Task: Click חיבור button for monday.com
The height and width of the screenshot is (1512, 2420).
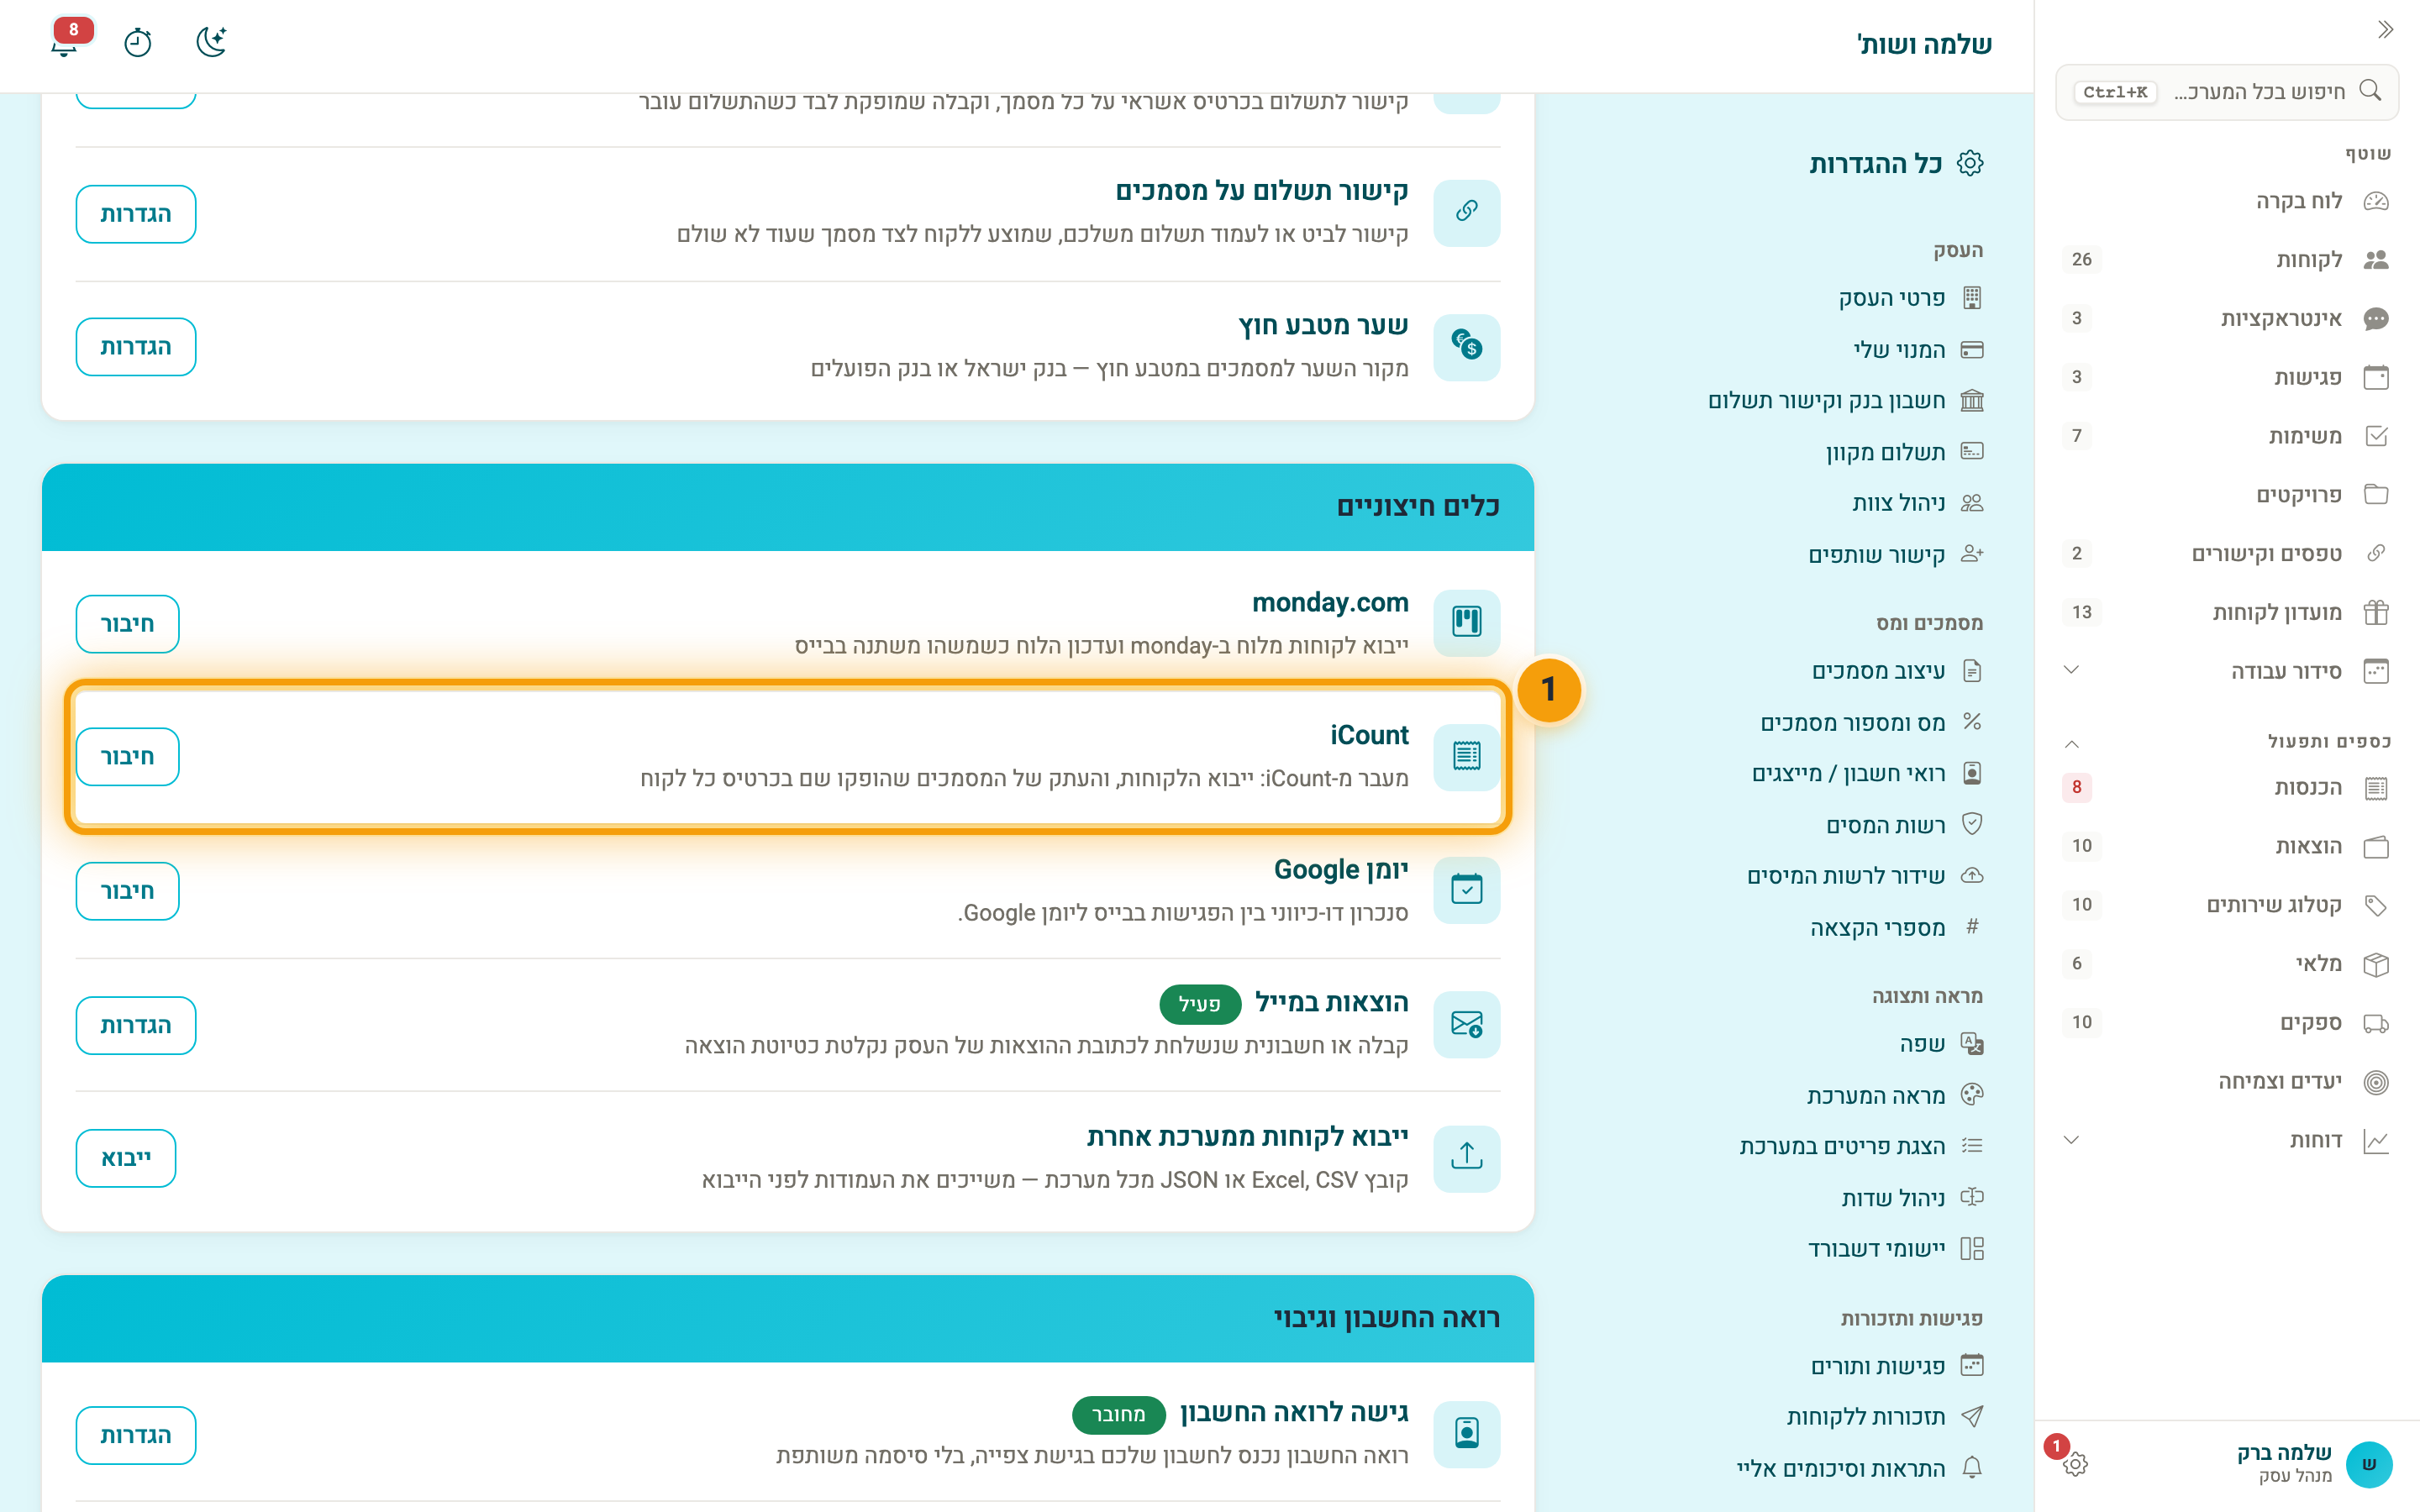Action: (x=127, y=624)
